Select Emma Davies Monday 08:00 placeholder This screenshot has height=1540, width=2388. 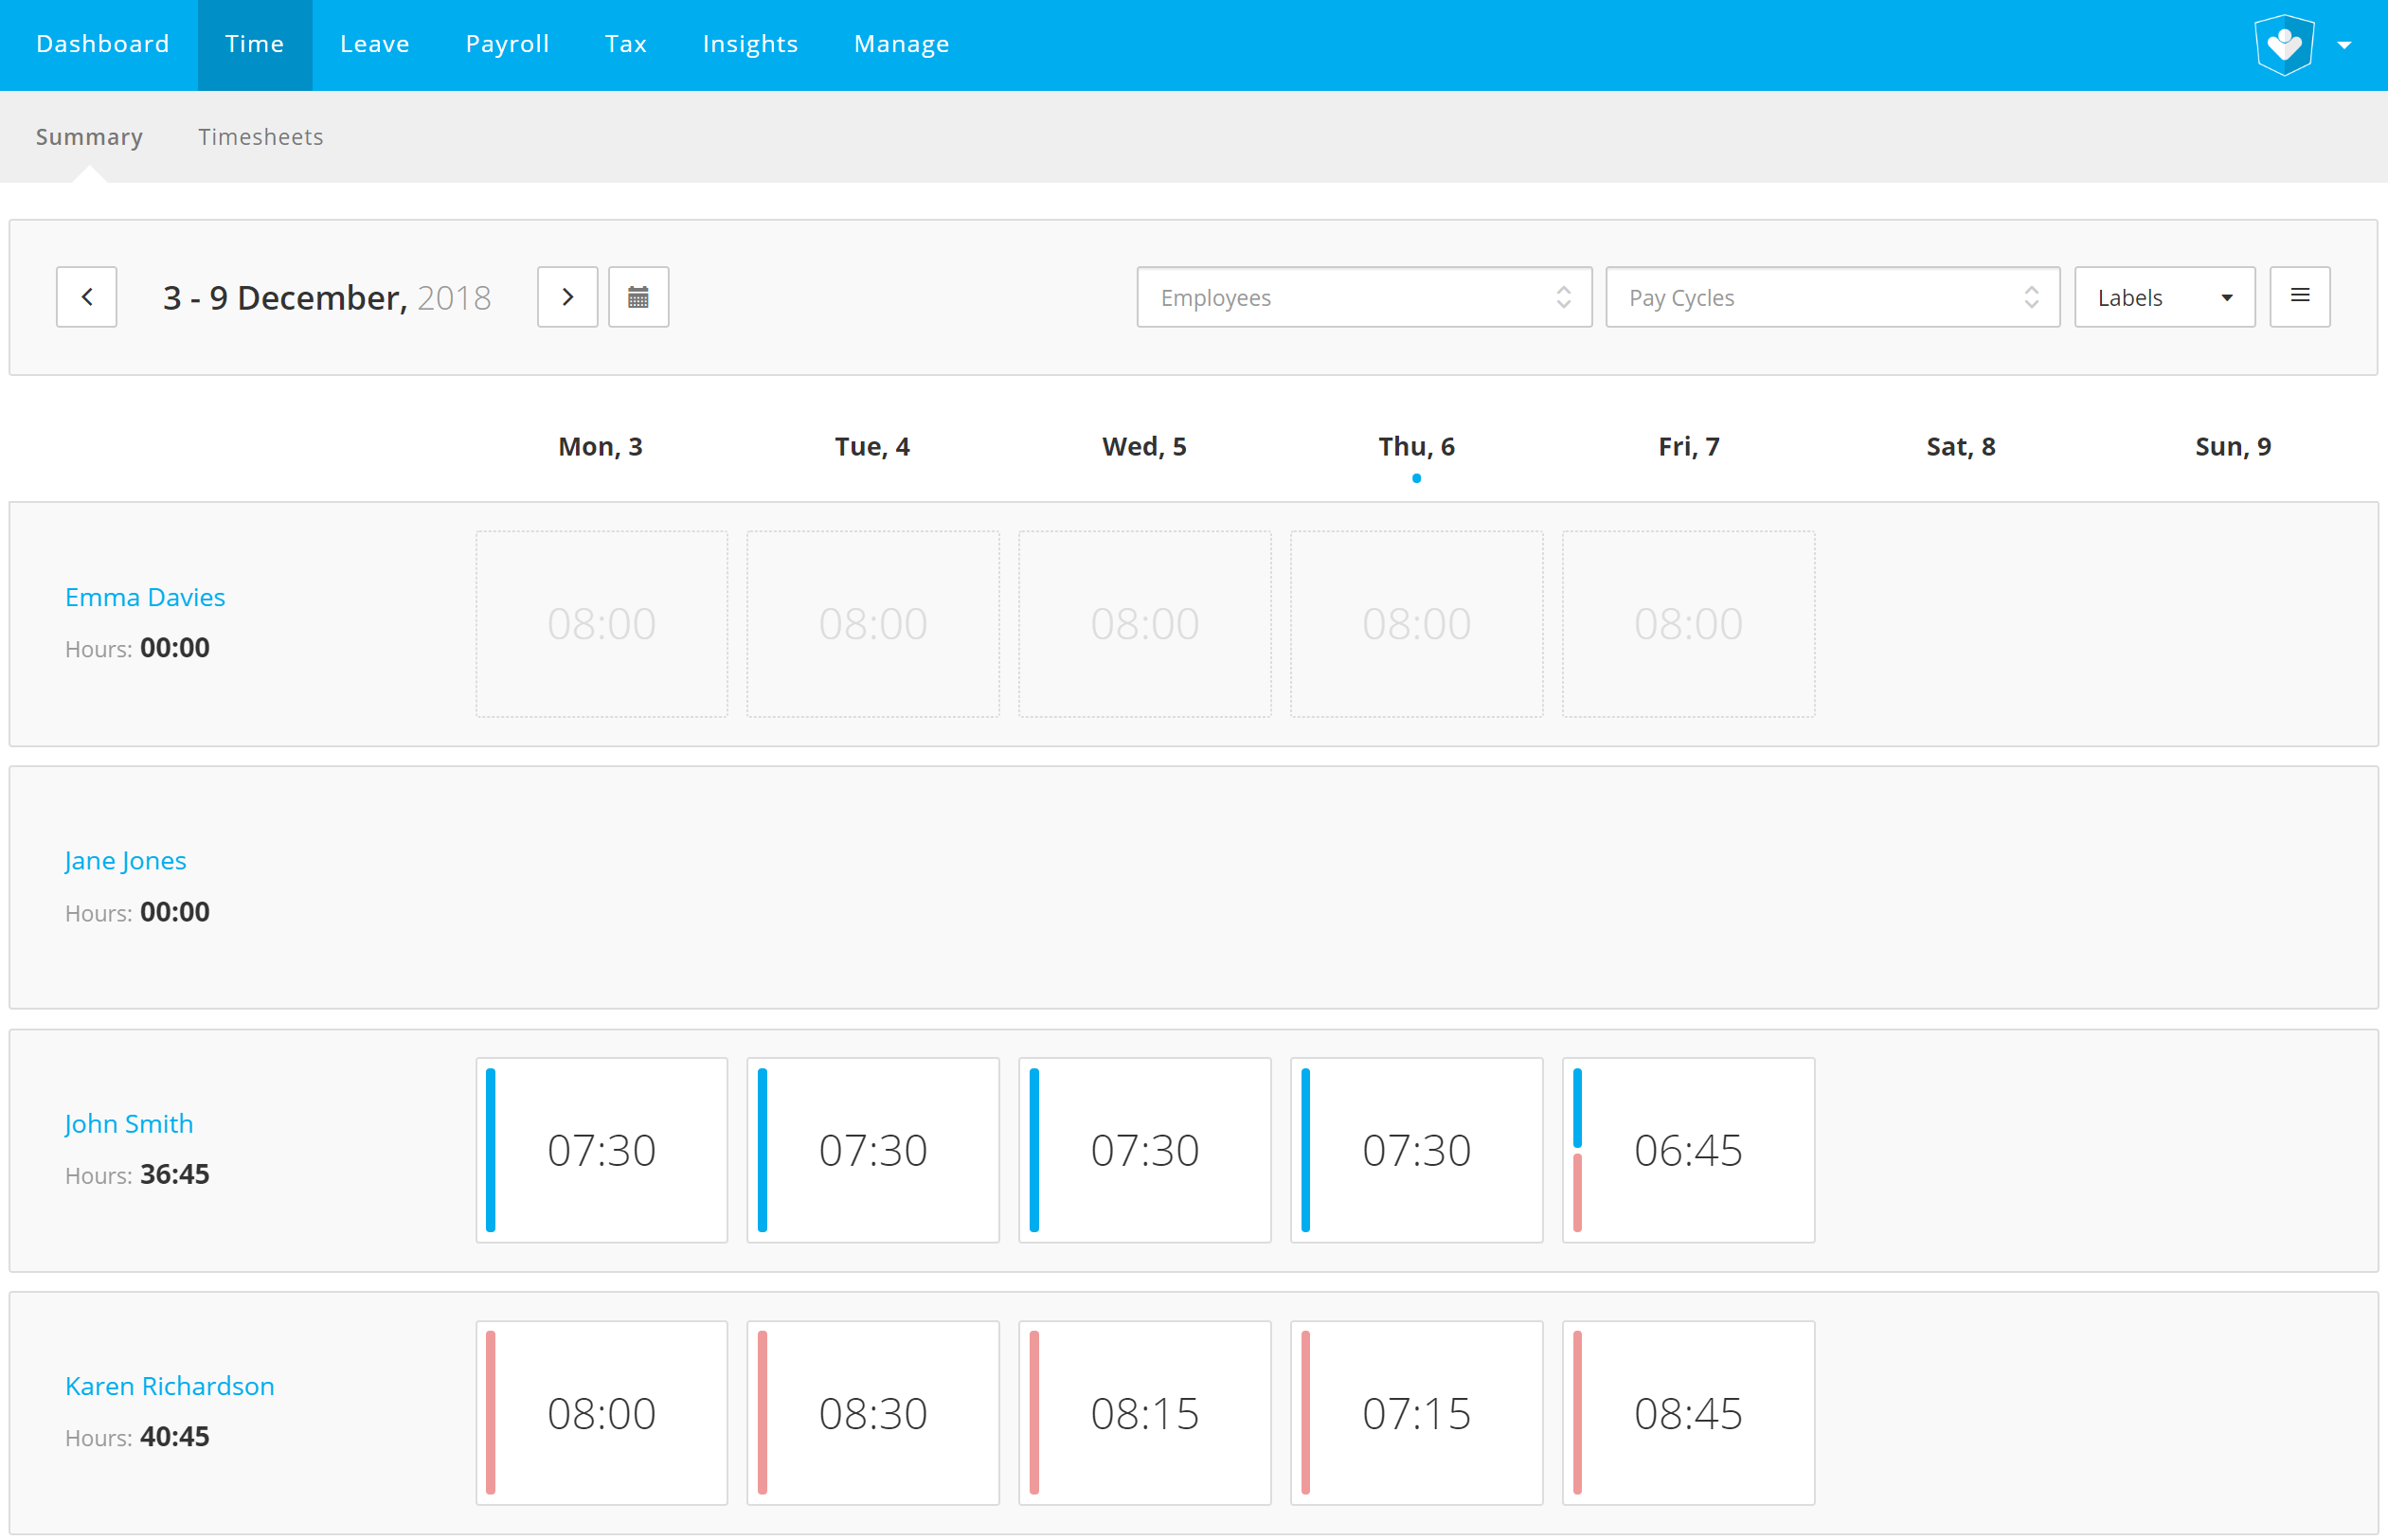(x=601, y=624)
